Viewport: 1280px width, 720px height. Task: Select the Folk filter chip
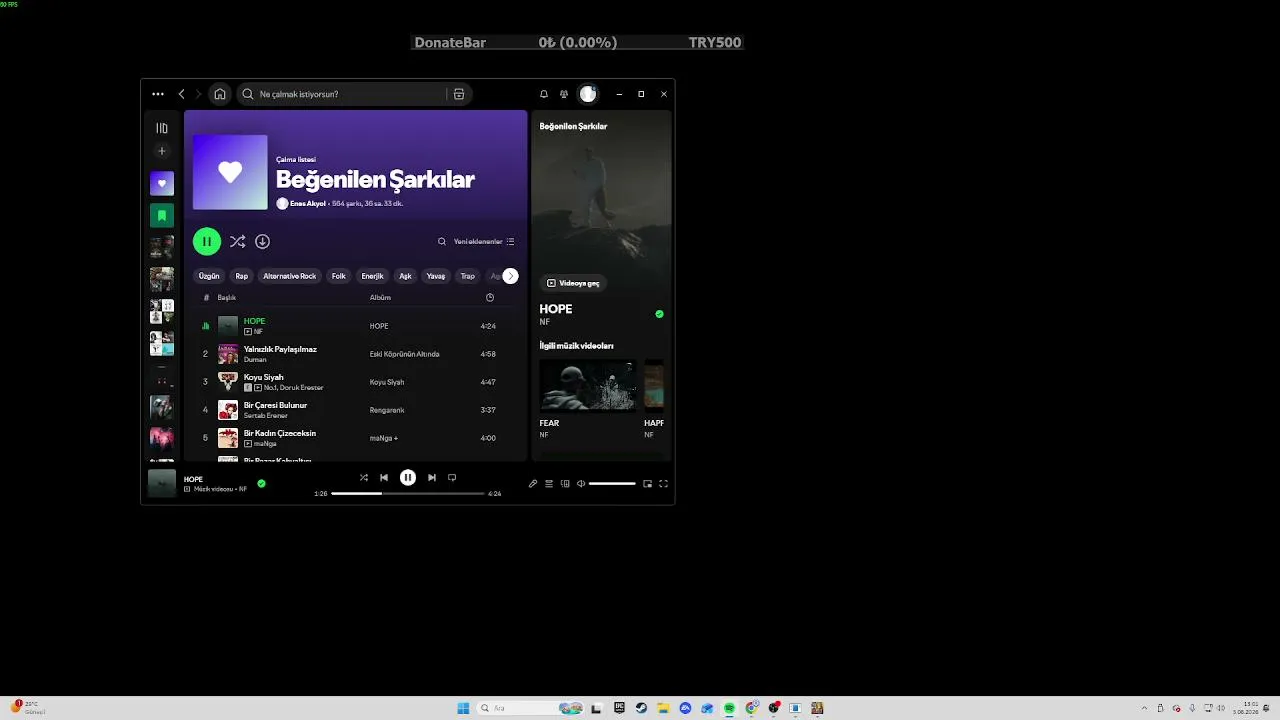pyautogui.click(x=339, y=276)
